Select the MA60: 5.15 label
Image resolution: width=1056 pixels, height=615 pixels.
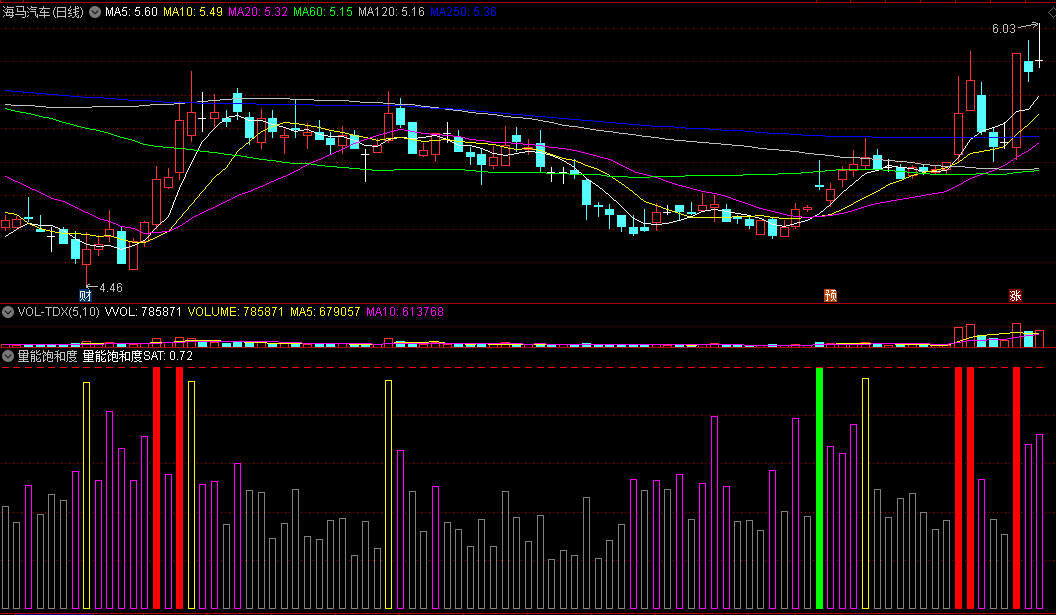point(323,12)
